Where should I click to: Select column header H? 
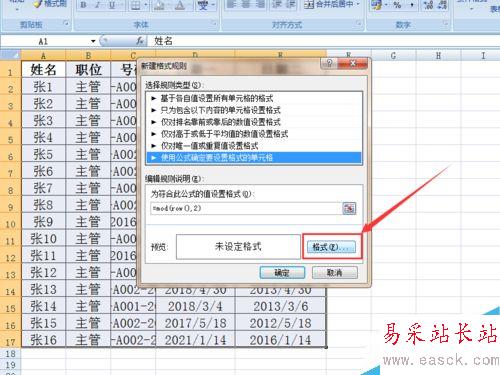(438, 55)
